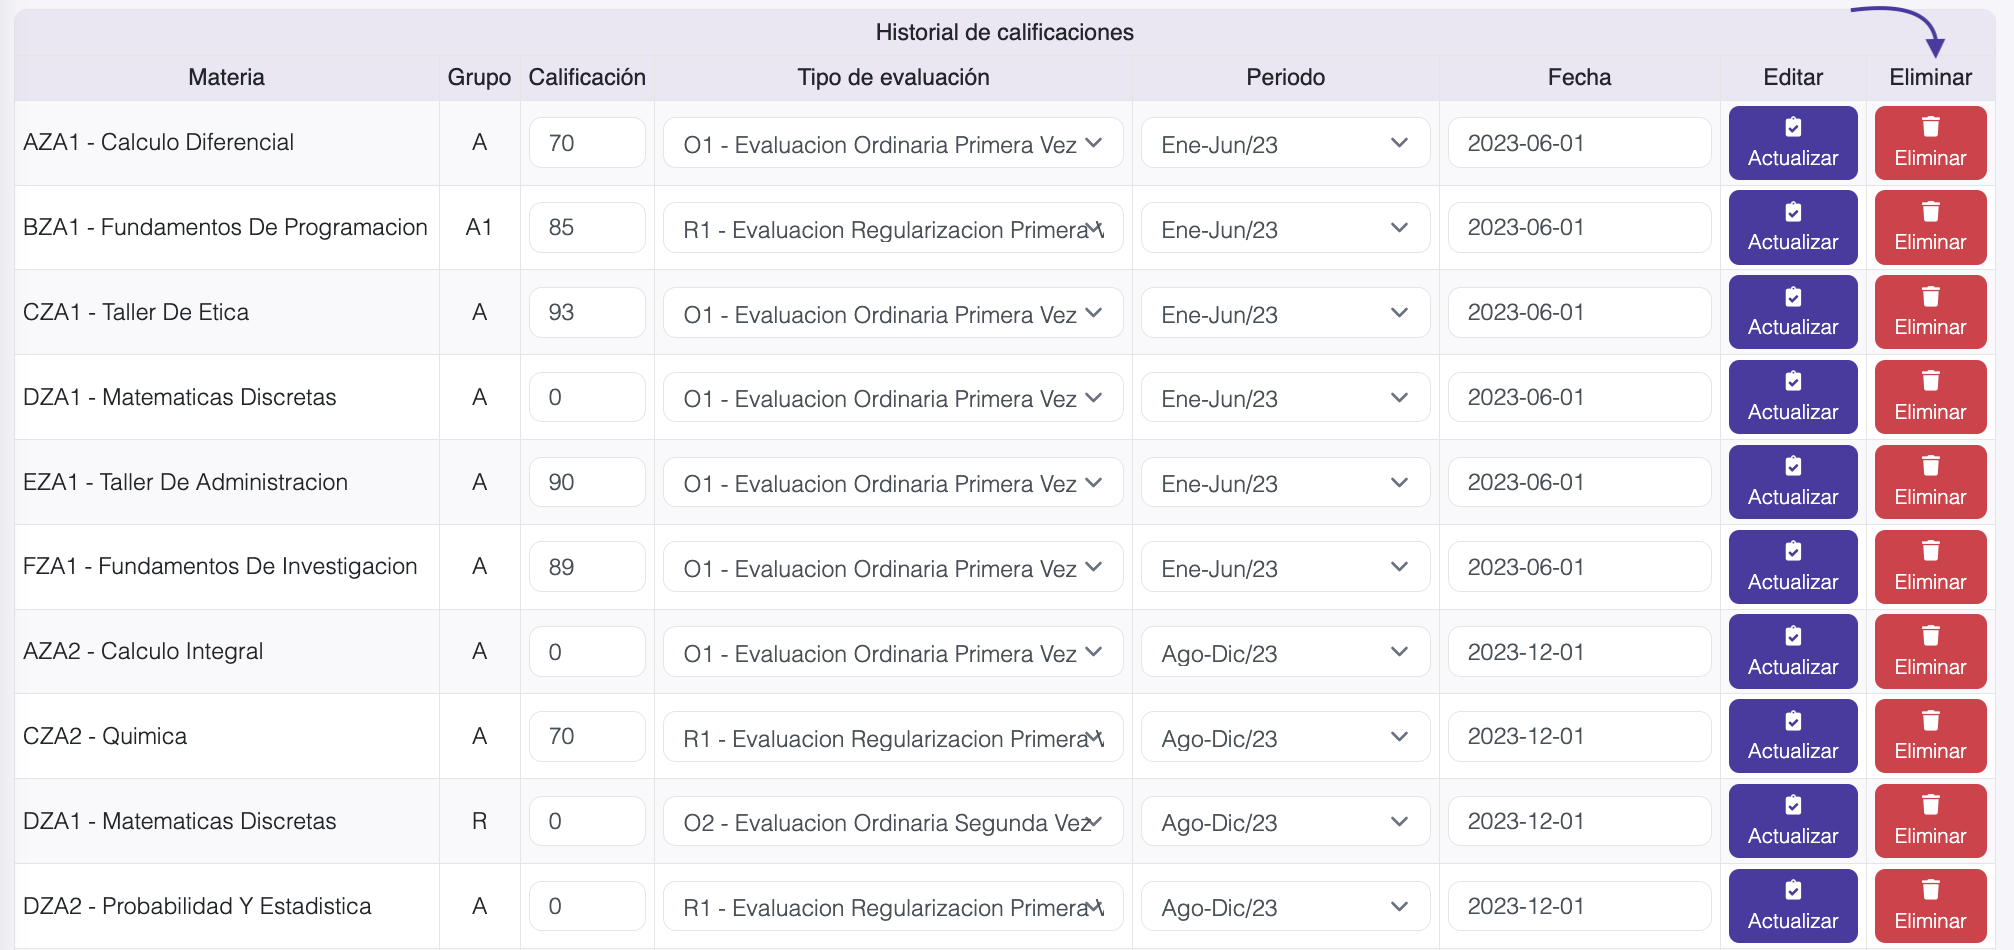Click the grade field for Fundamentos De Investigacion
2014x950 pixels.
point(586,567)
